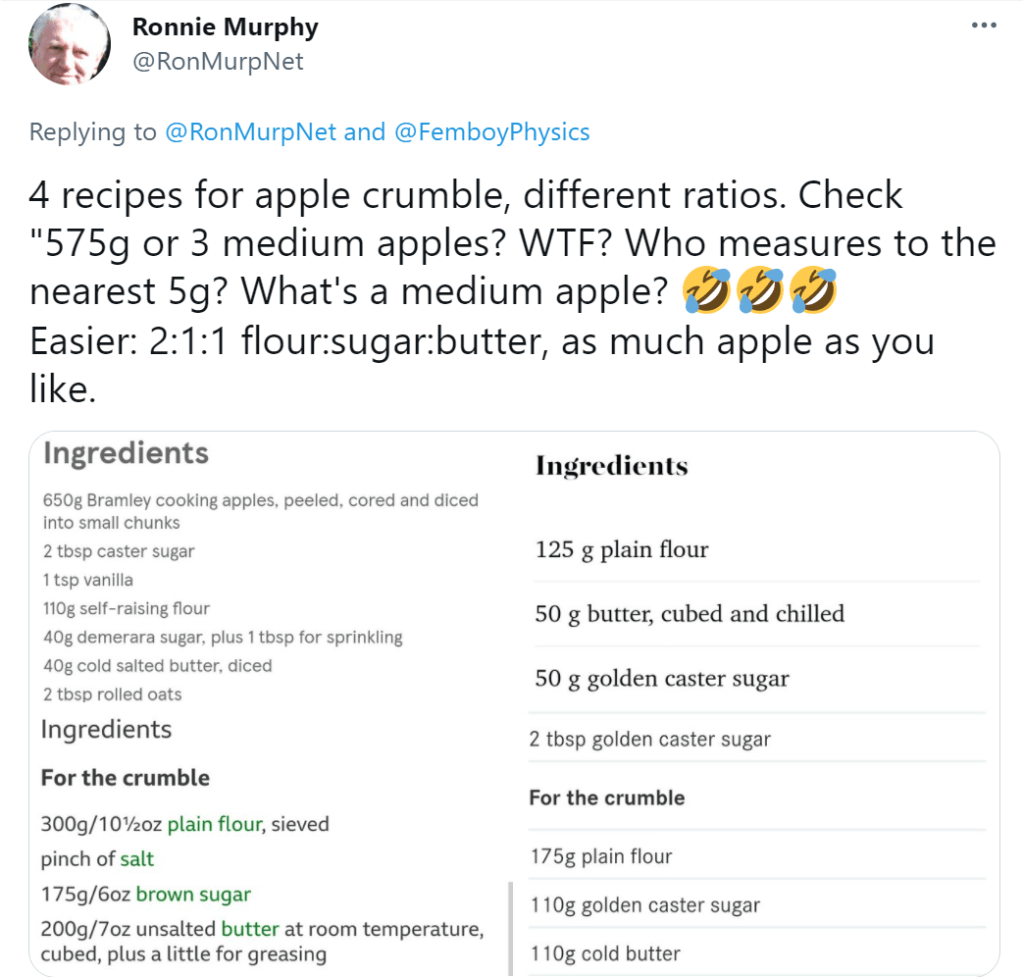Click the green butter link
This screenshot has height=977, width=1023.
(250, 929)
